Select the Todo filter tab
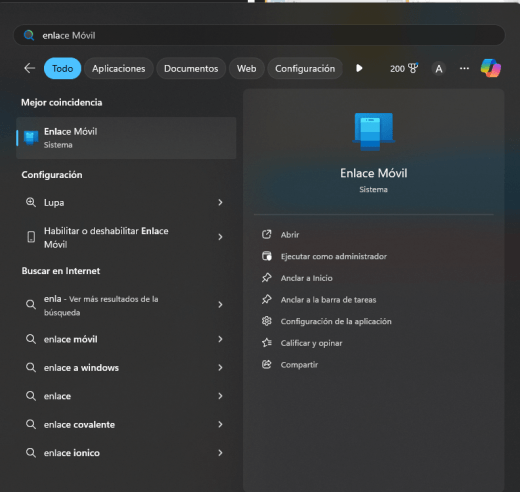The image size is (520, 492). click(62, 68)
